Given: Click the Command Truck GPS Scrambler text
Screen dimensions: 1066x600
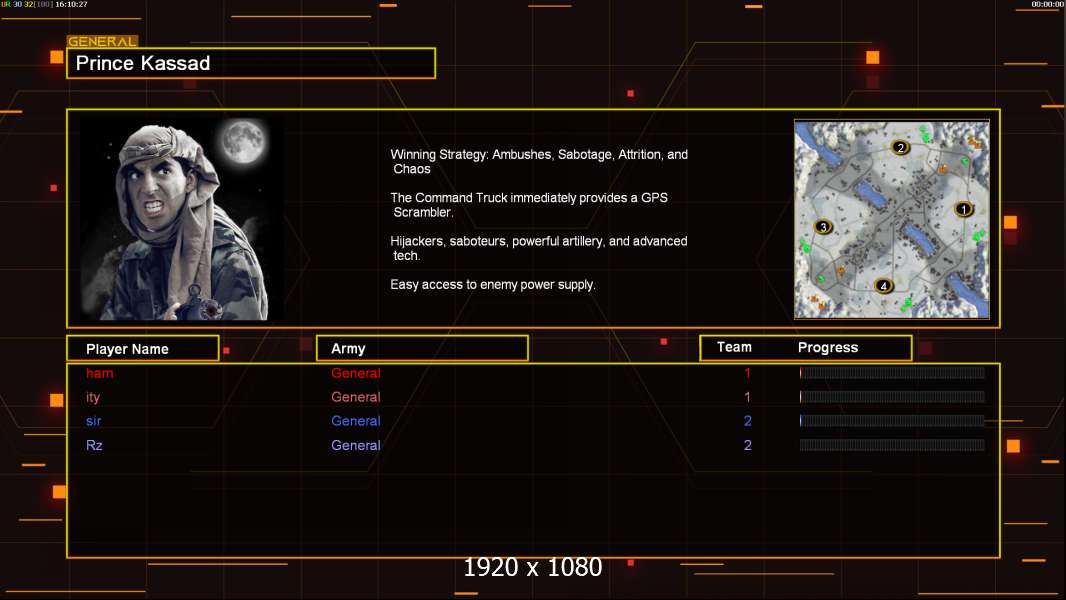Looking at the screenshot, I should (529, 205).
